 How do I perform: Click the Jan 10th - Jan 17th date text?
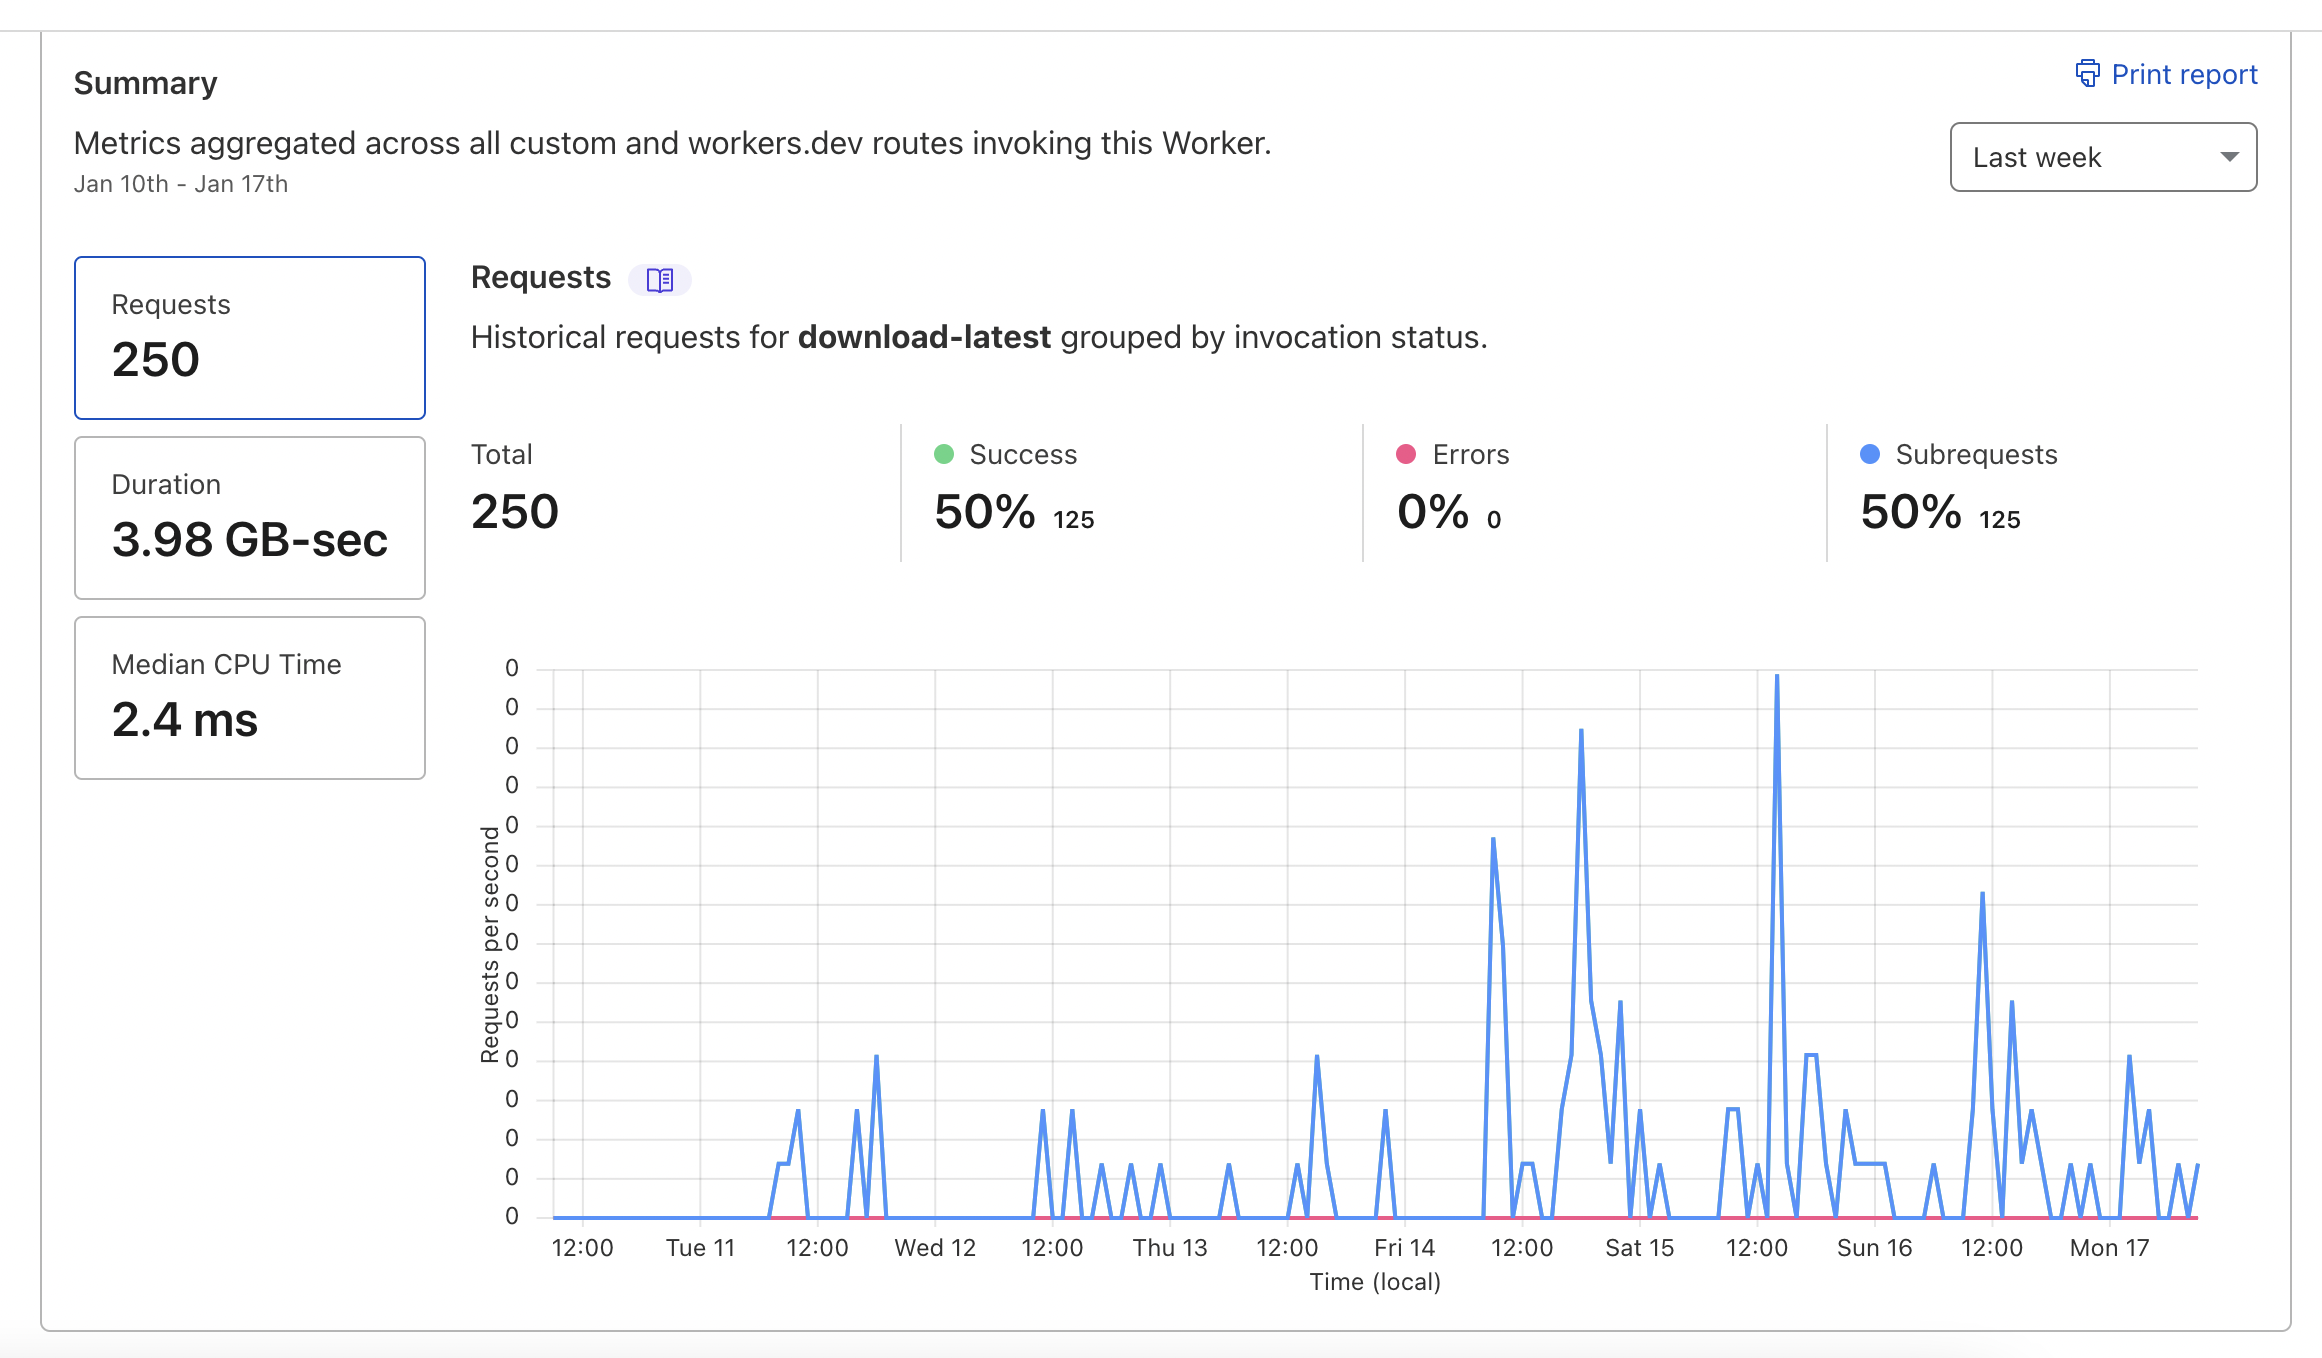point(180,183)
